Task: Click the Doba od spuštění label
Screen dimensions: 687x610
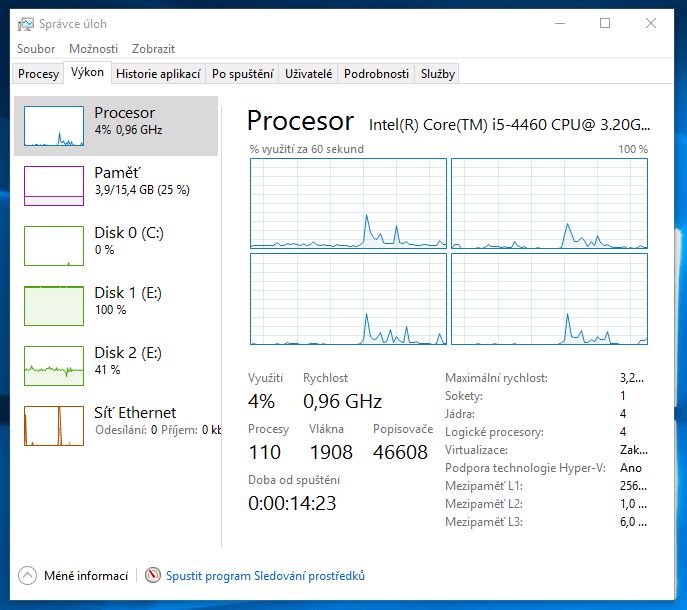Action: [x=294, y=480]
